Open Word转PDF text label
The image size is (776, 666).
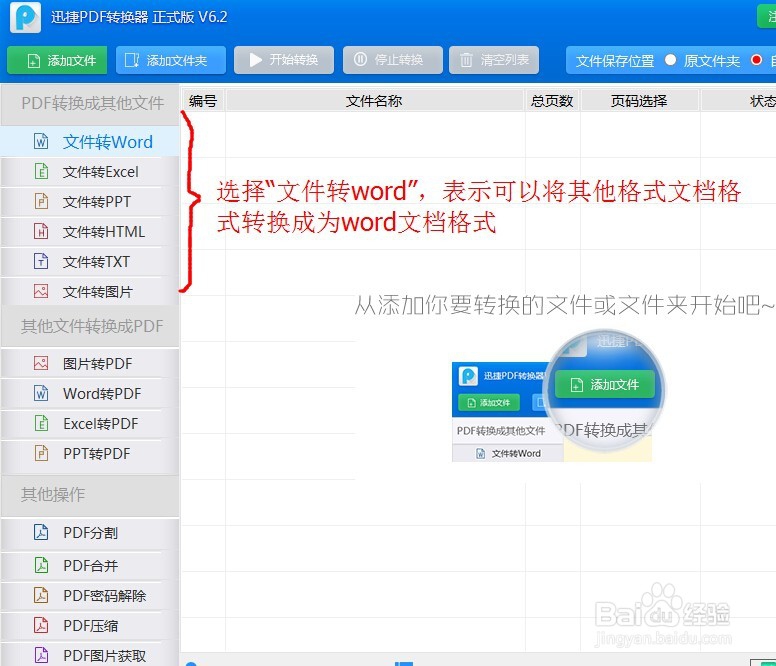pyautogui.click(x=102, y=394)
